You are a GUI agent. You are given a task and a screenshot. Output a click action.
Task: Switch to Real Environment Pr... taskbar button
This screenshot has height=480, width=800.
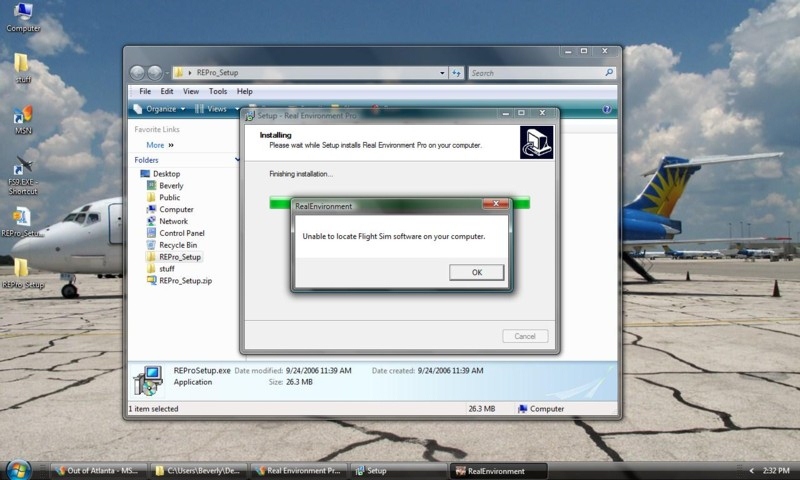[x=299, y=471]
